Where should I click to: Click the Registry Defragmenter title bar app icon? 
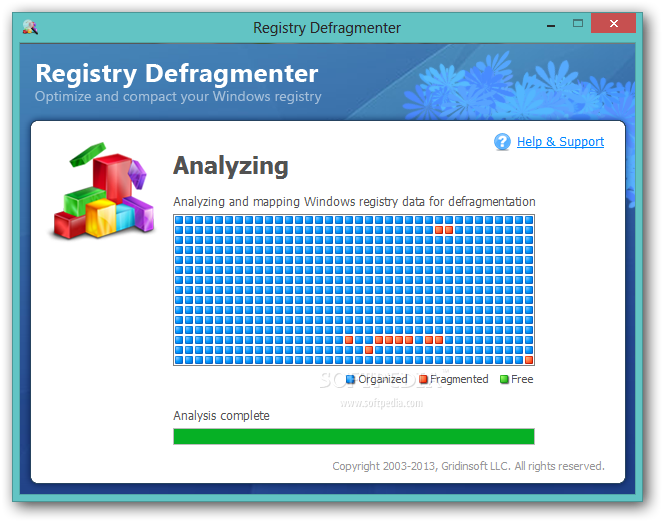pos(30,27)
